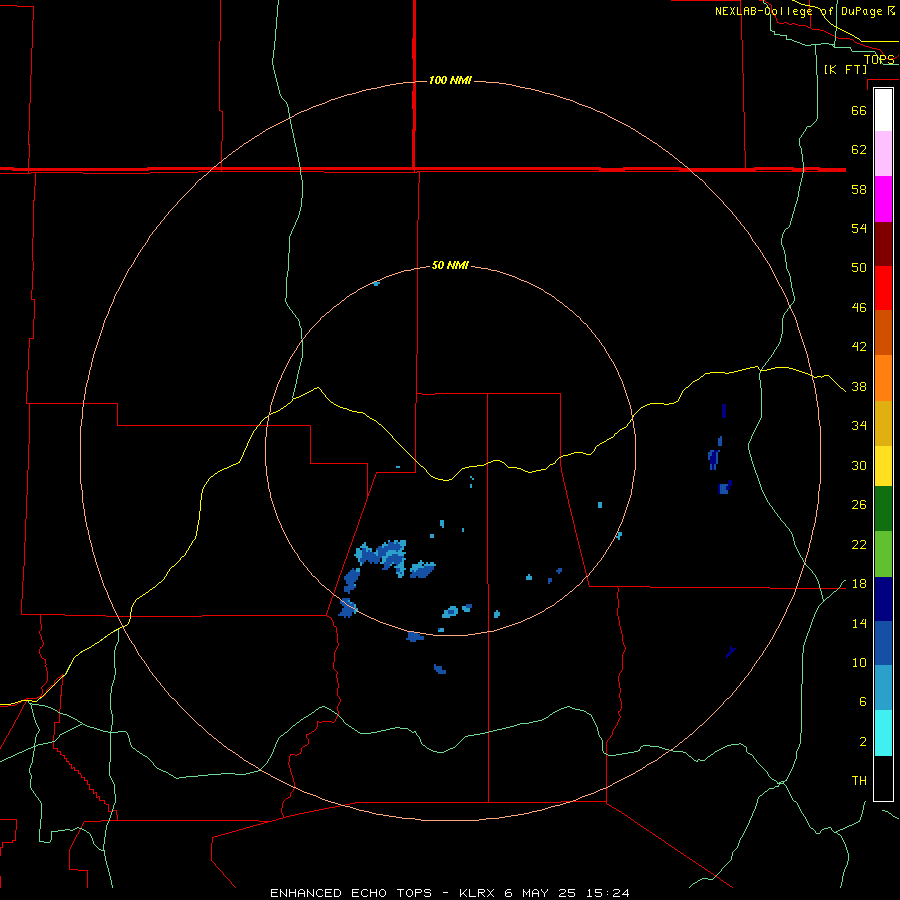The width and height of the screenshot is (900, 900).
Task: Click the 22 legend scale value
Action: pos(859,544)
